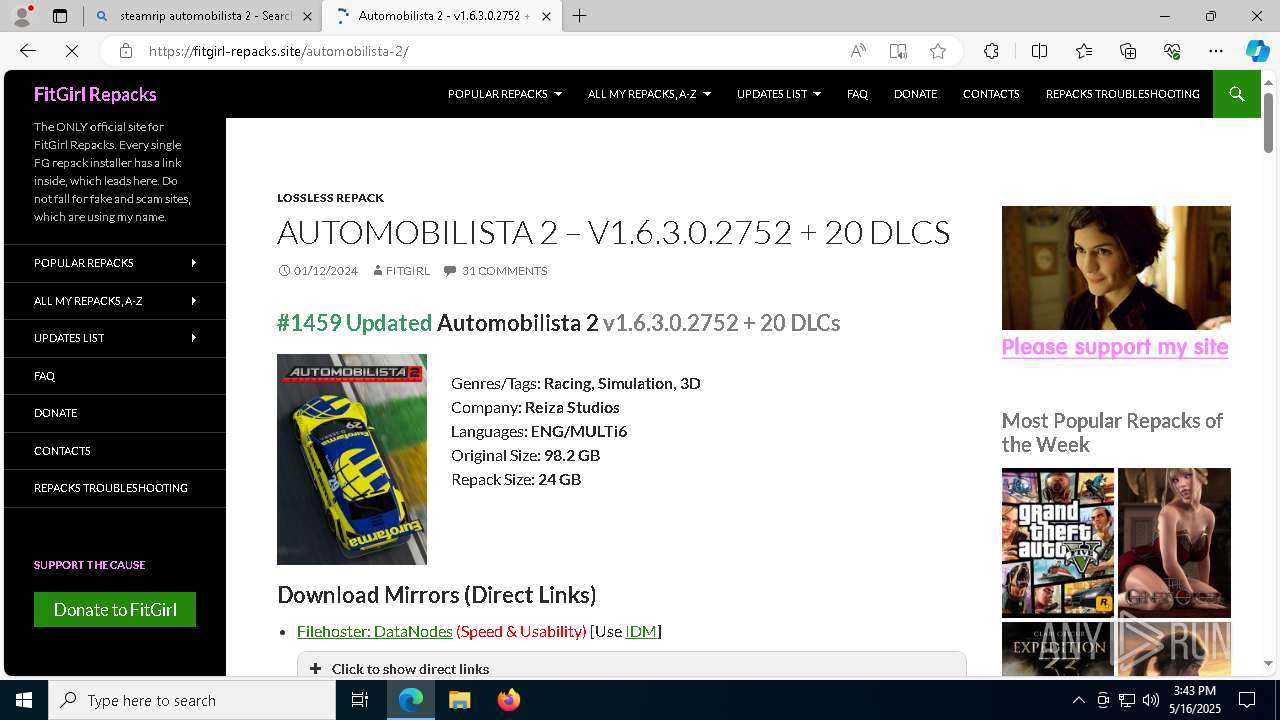
Task: Click Type here to search box
Action: [x=192, y=700]
